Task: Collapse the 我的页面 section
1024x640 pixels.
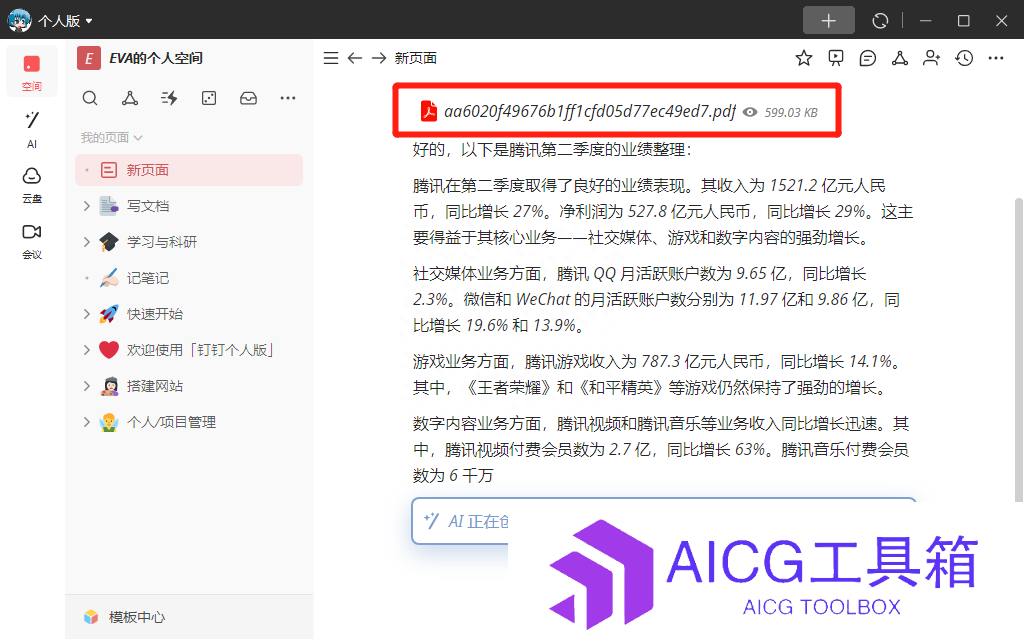Action: pyautogui.click(x=111, y=138)
